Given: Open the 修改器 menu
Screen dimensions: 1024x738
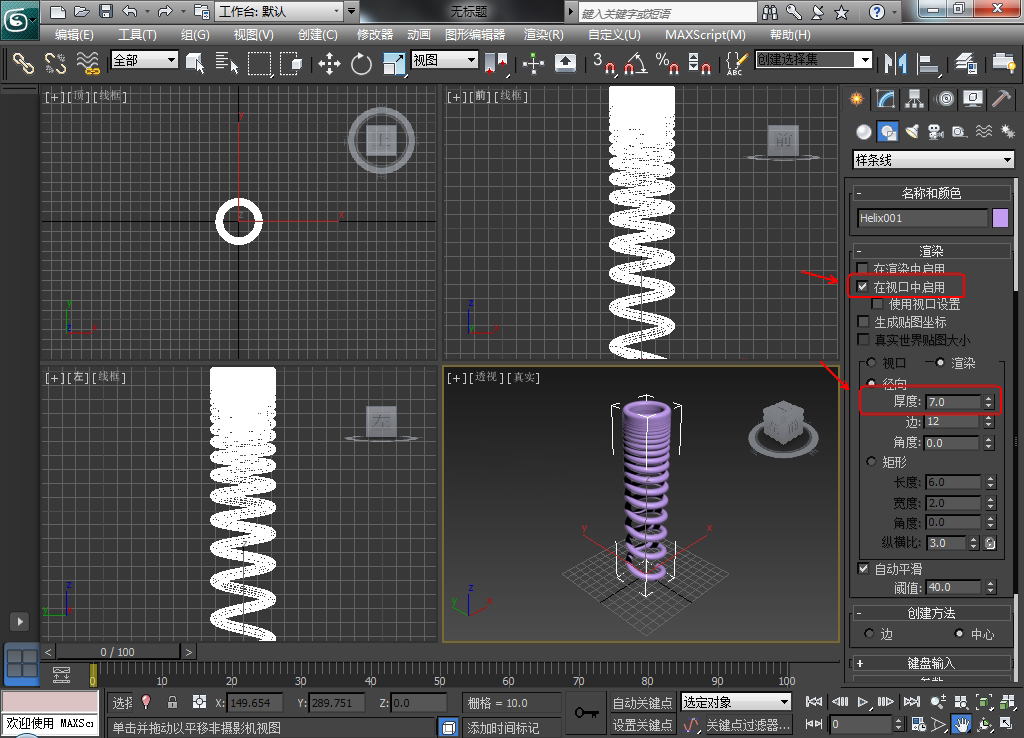Looking at the screenshot, I should click(375, 34).
